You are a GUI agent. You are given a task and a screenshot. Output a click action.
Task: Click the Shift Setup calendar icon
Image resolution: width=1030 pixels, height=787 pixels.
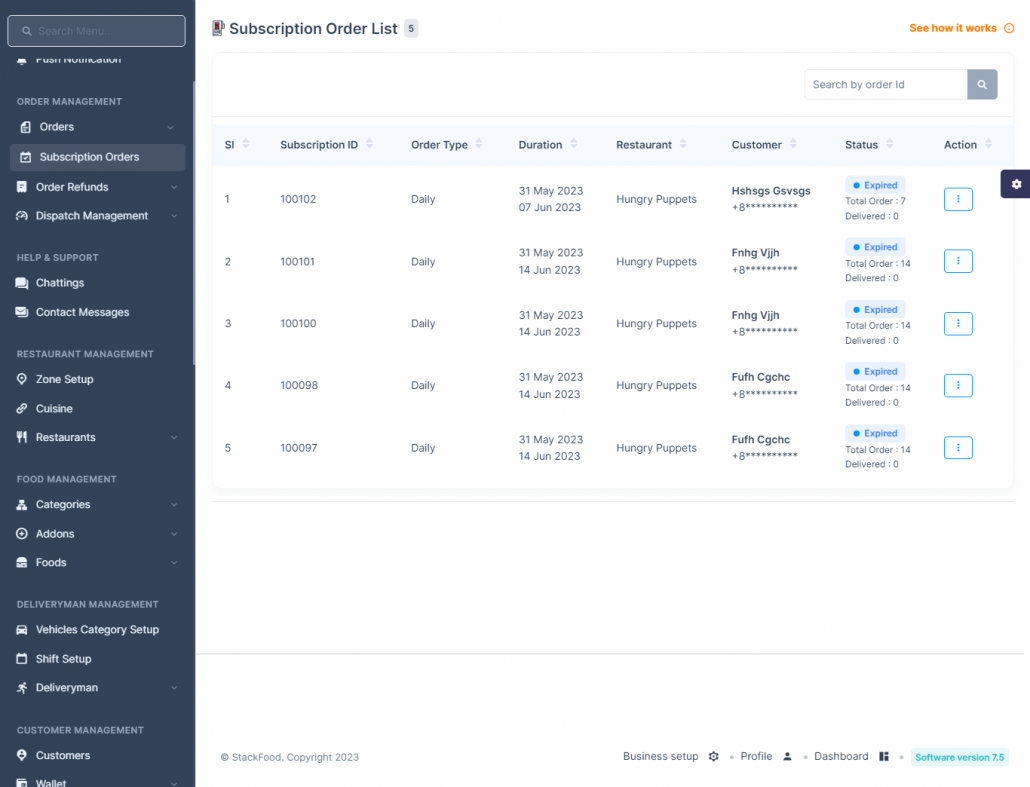[22, 659]
